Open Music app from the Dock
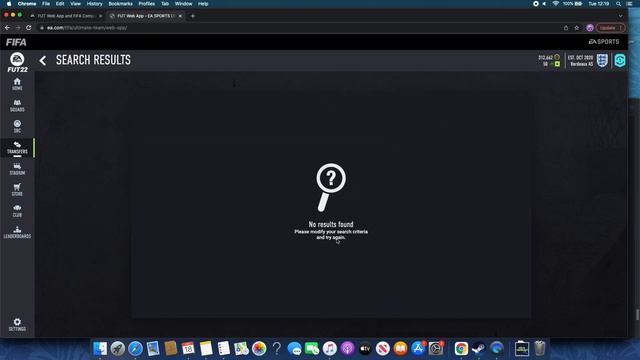The height and width of the screenshot is (360, 640). pyautogui.click(x=329, y=348)
